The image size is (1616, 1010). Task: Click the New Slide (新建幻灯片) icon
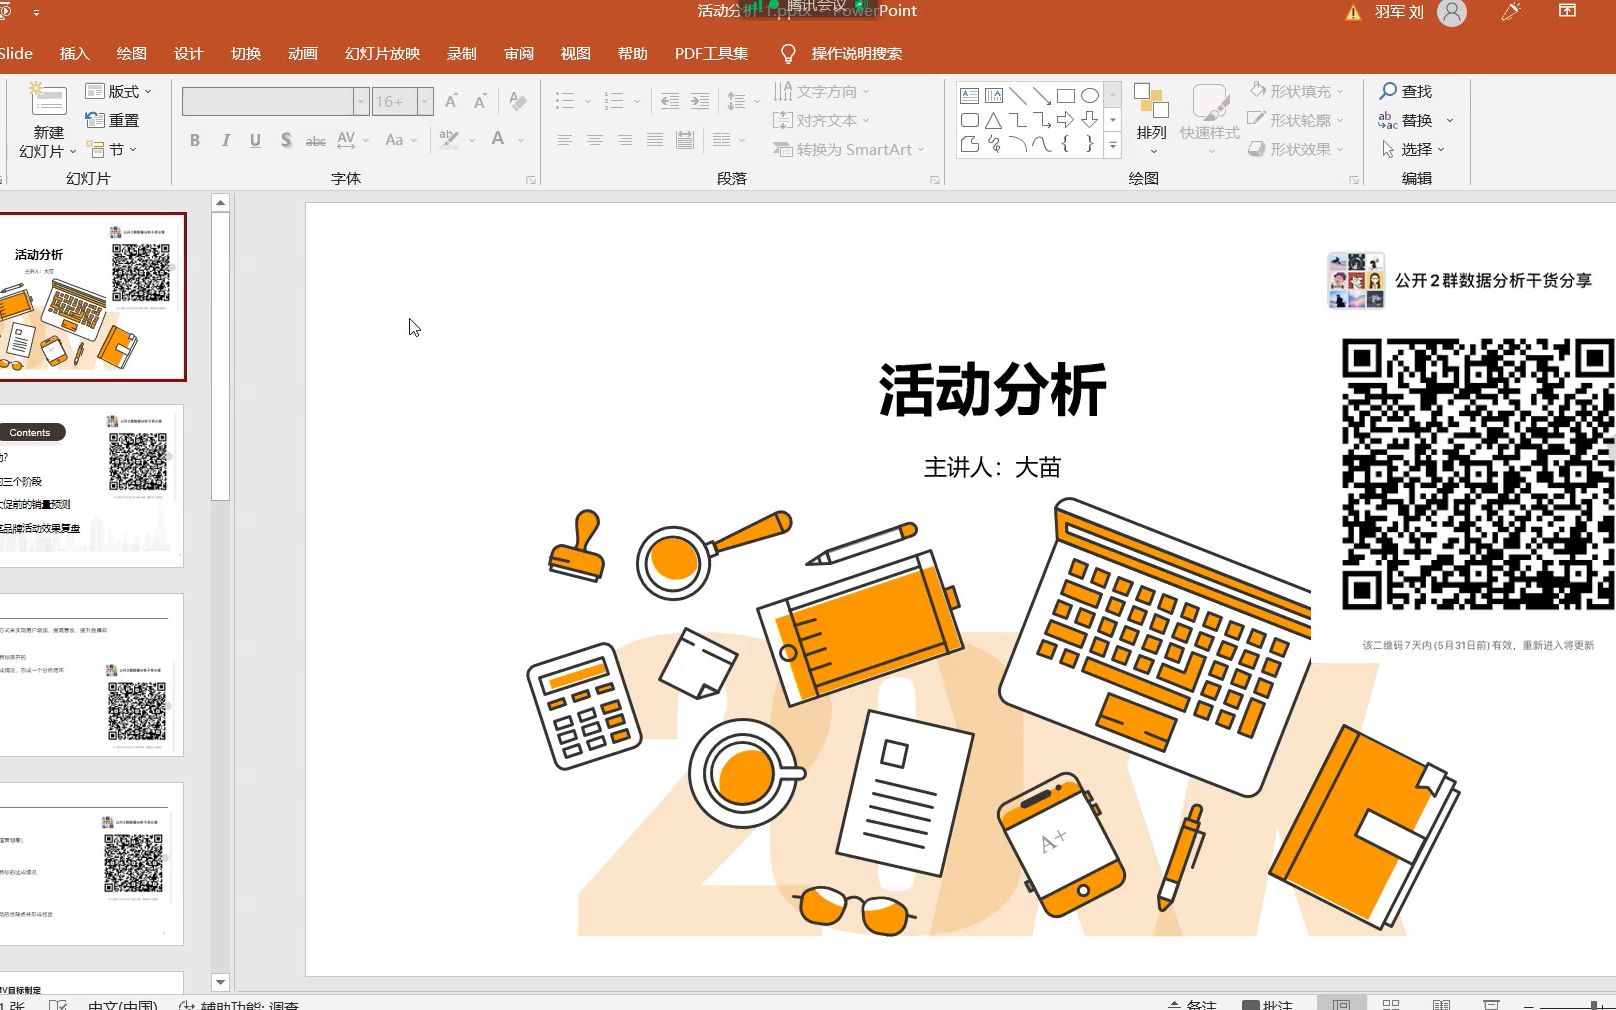47,101
